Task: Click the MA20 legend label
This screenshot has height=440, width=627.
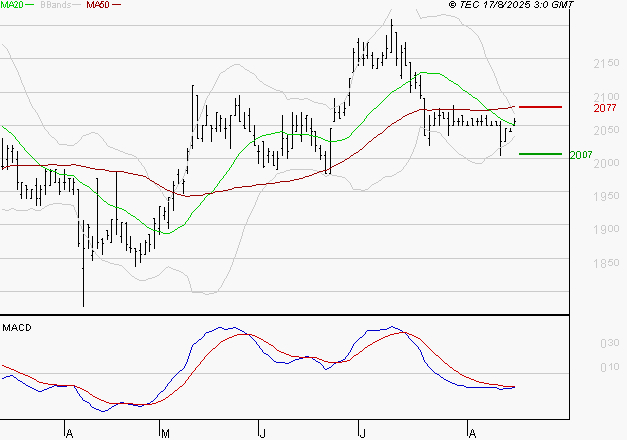Action: [x=13, y=6]
